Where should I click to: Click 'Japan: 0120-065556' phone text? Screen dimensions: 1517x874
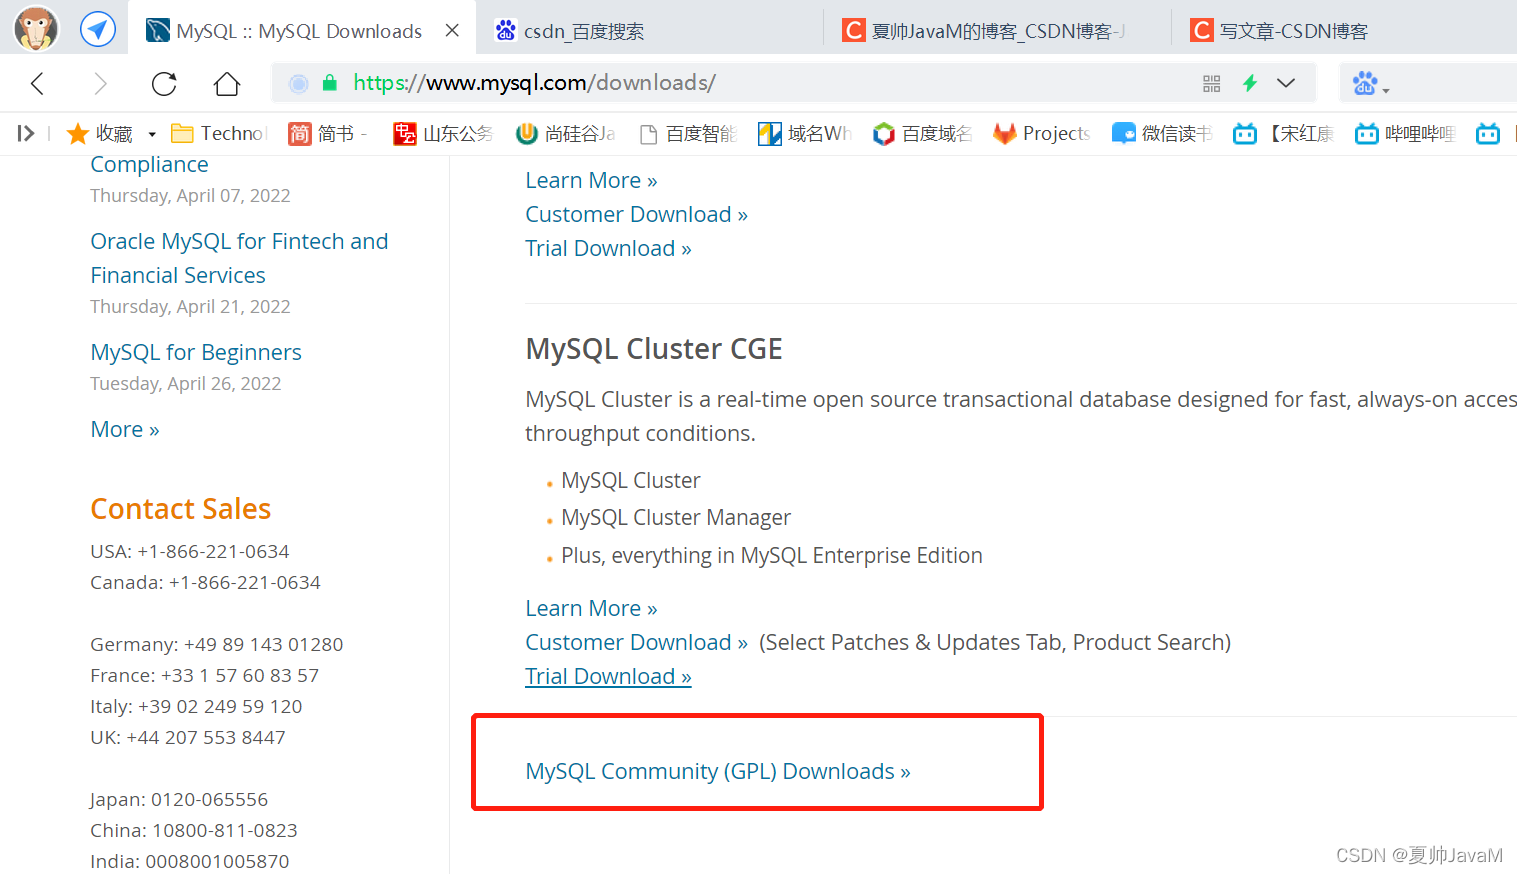[179, 799]
